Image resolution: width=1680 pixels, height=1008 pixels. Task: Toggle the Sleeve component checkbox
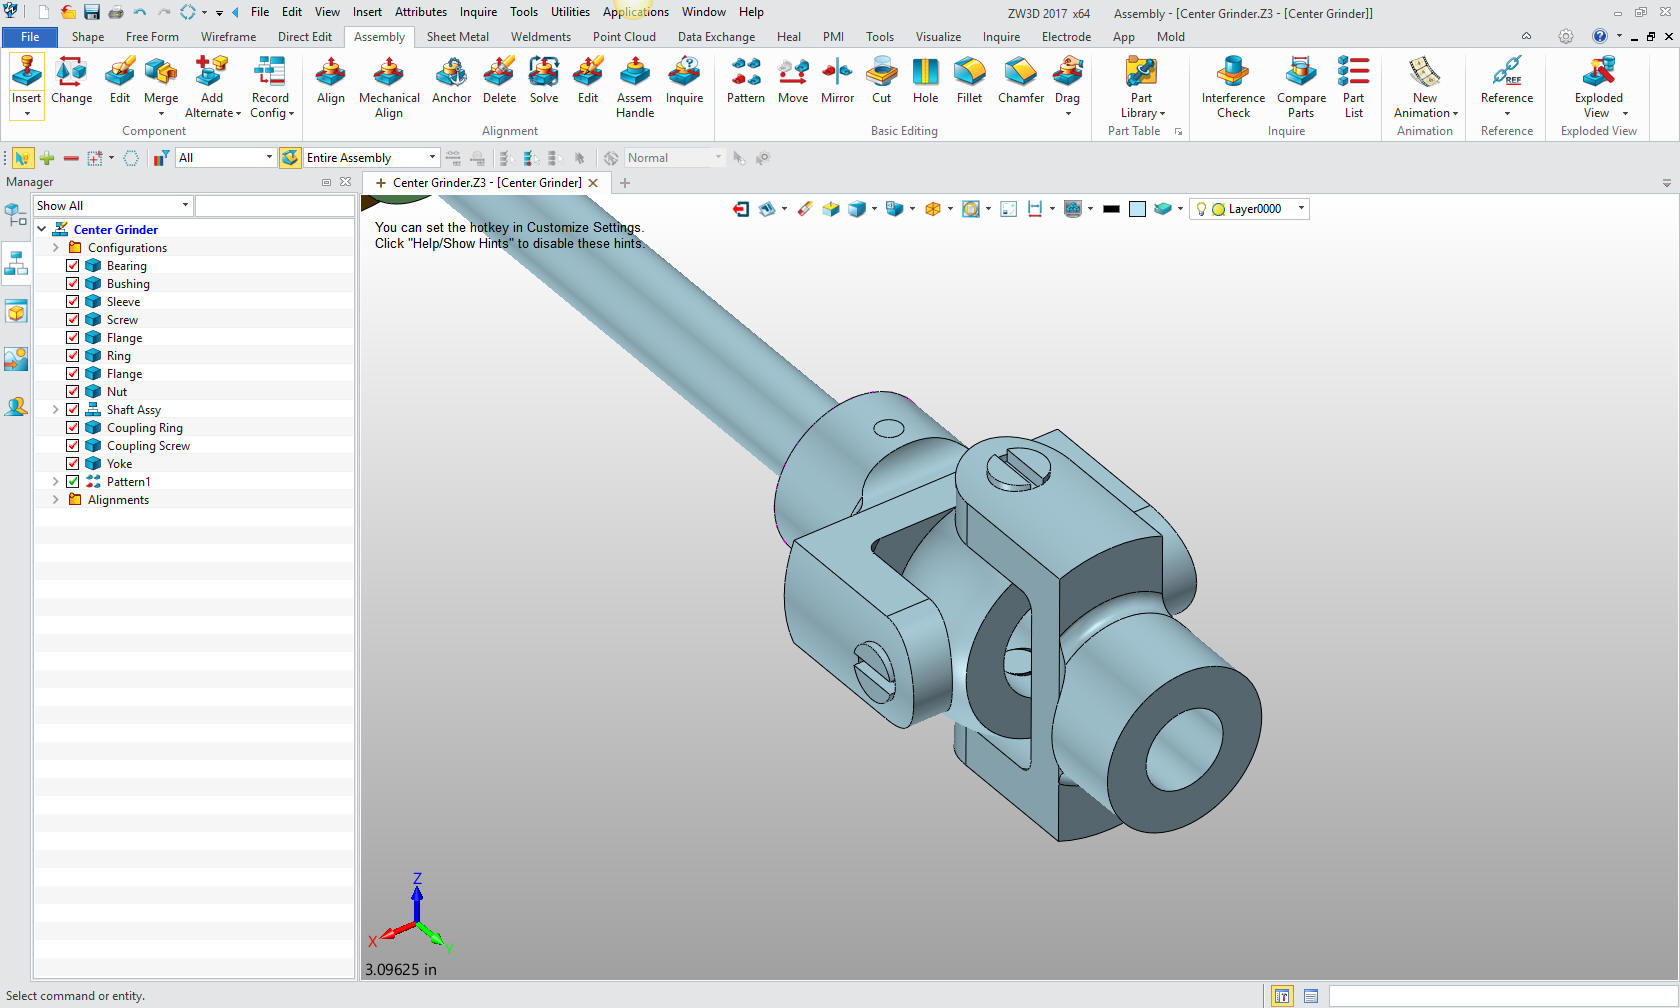pos(73,302)
